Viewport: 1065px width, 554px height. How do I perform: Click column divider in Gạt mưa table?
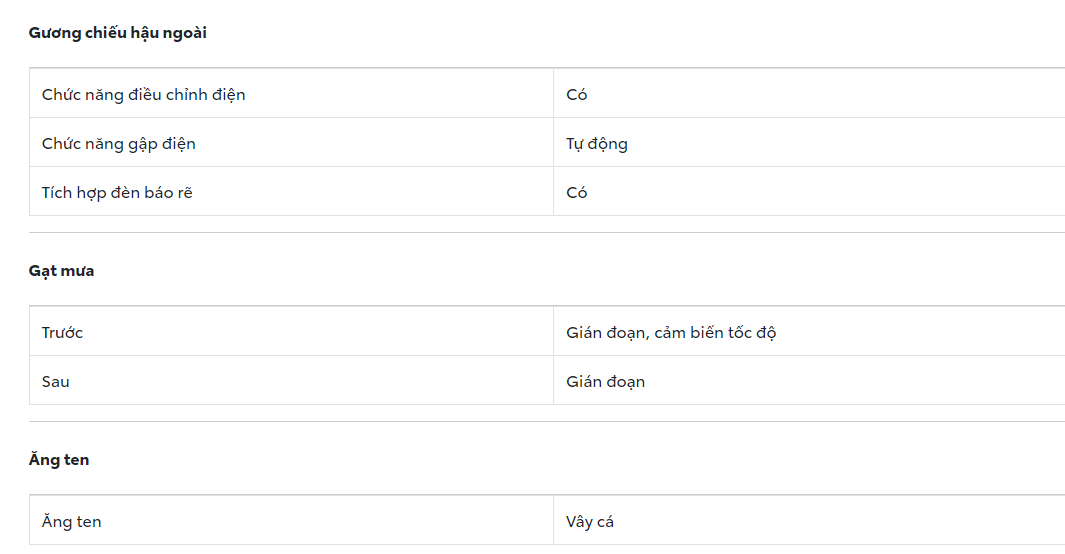tap(553, 357)
